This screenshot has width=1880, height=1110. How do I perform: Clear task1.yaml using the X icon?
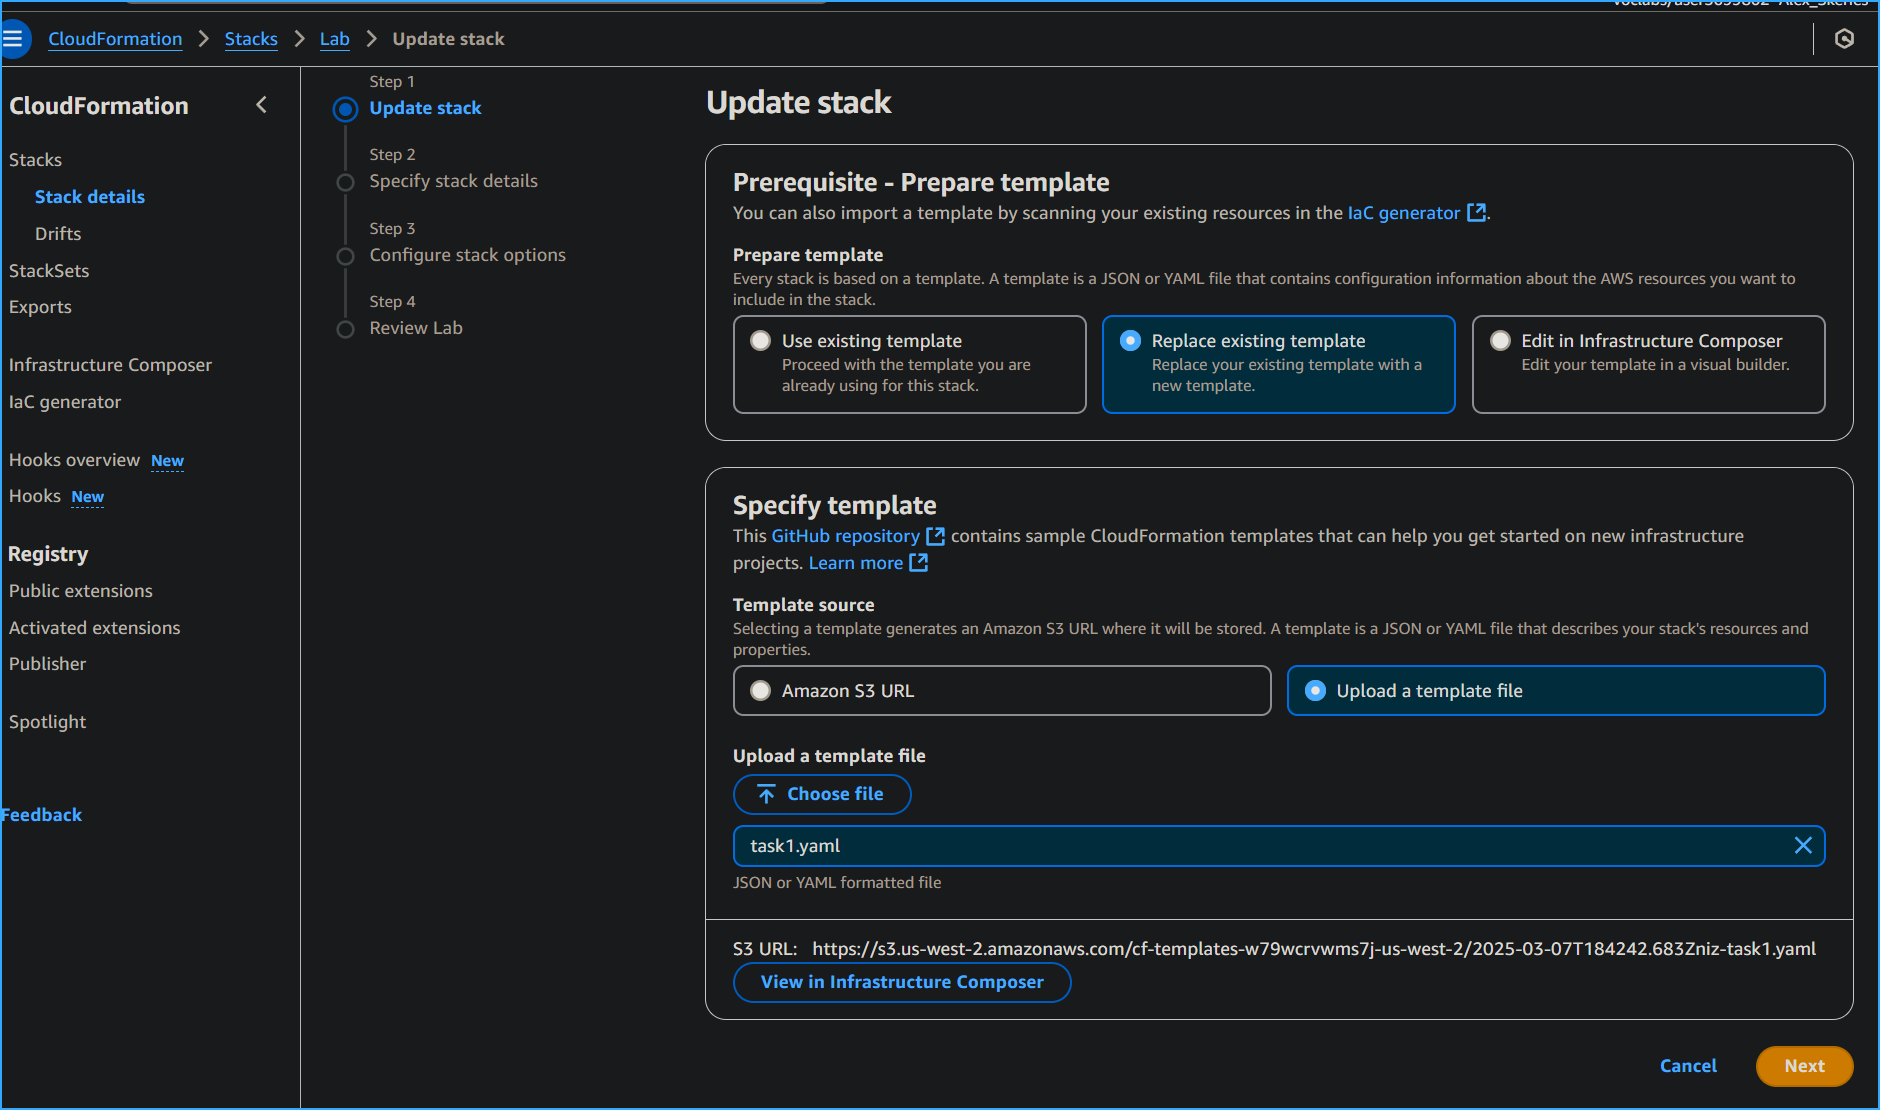click(x=1804, y=845)
